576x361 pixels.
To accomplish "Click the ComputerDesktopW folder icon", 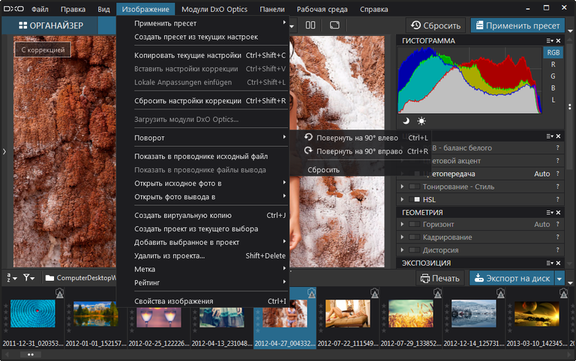I will (50, 278).
